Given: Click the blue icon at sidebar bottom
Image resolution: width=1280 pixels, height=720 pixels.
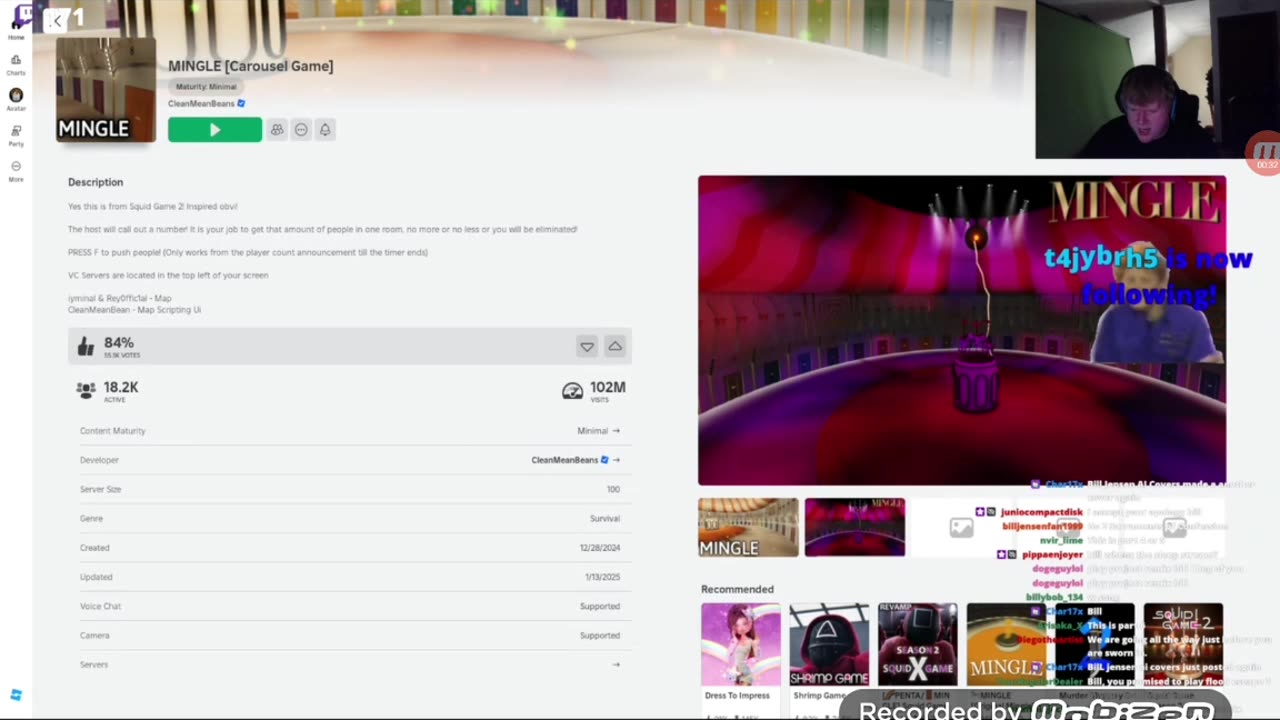Looking at the screenshot, I should [x=16, y=695].
